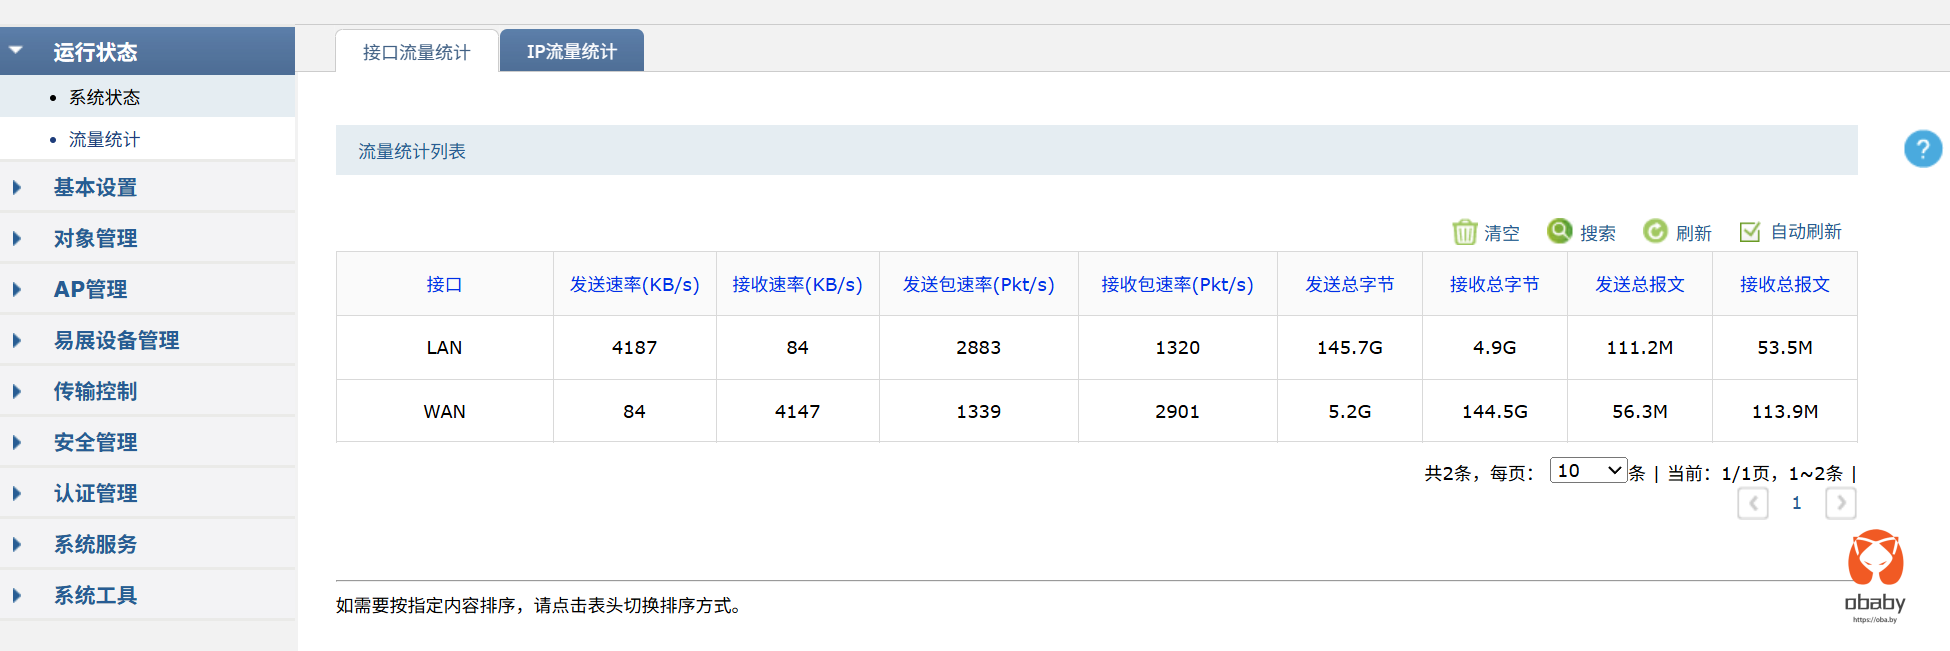Click the green search magnifier icon
This screenshot has width=1950, height=651.
1559,231
